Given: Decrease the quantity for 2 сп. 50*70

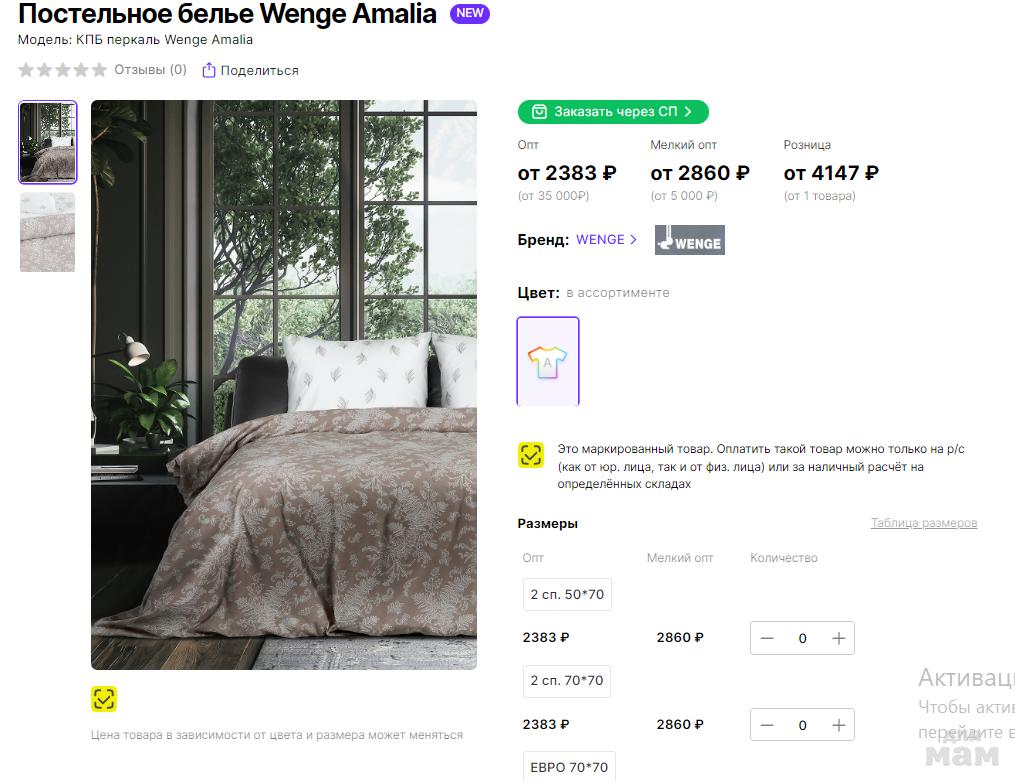Looking at the screenshot, I should click(x=767, y=638).
